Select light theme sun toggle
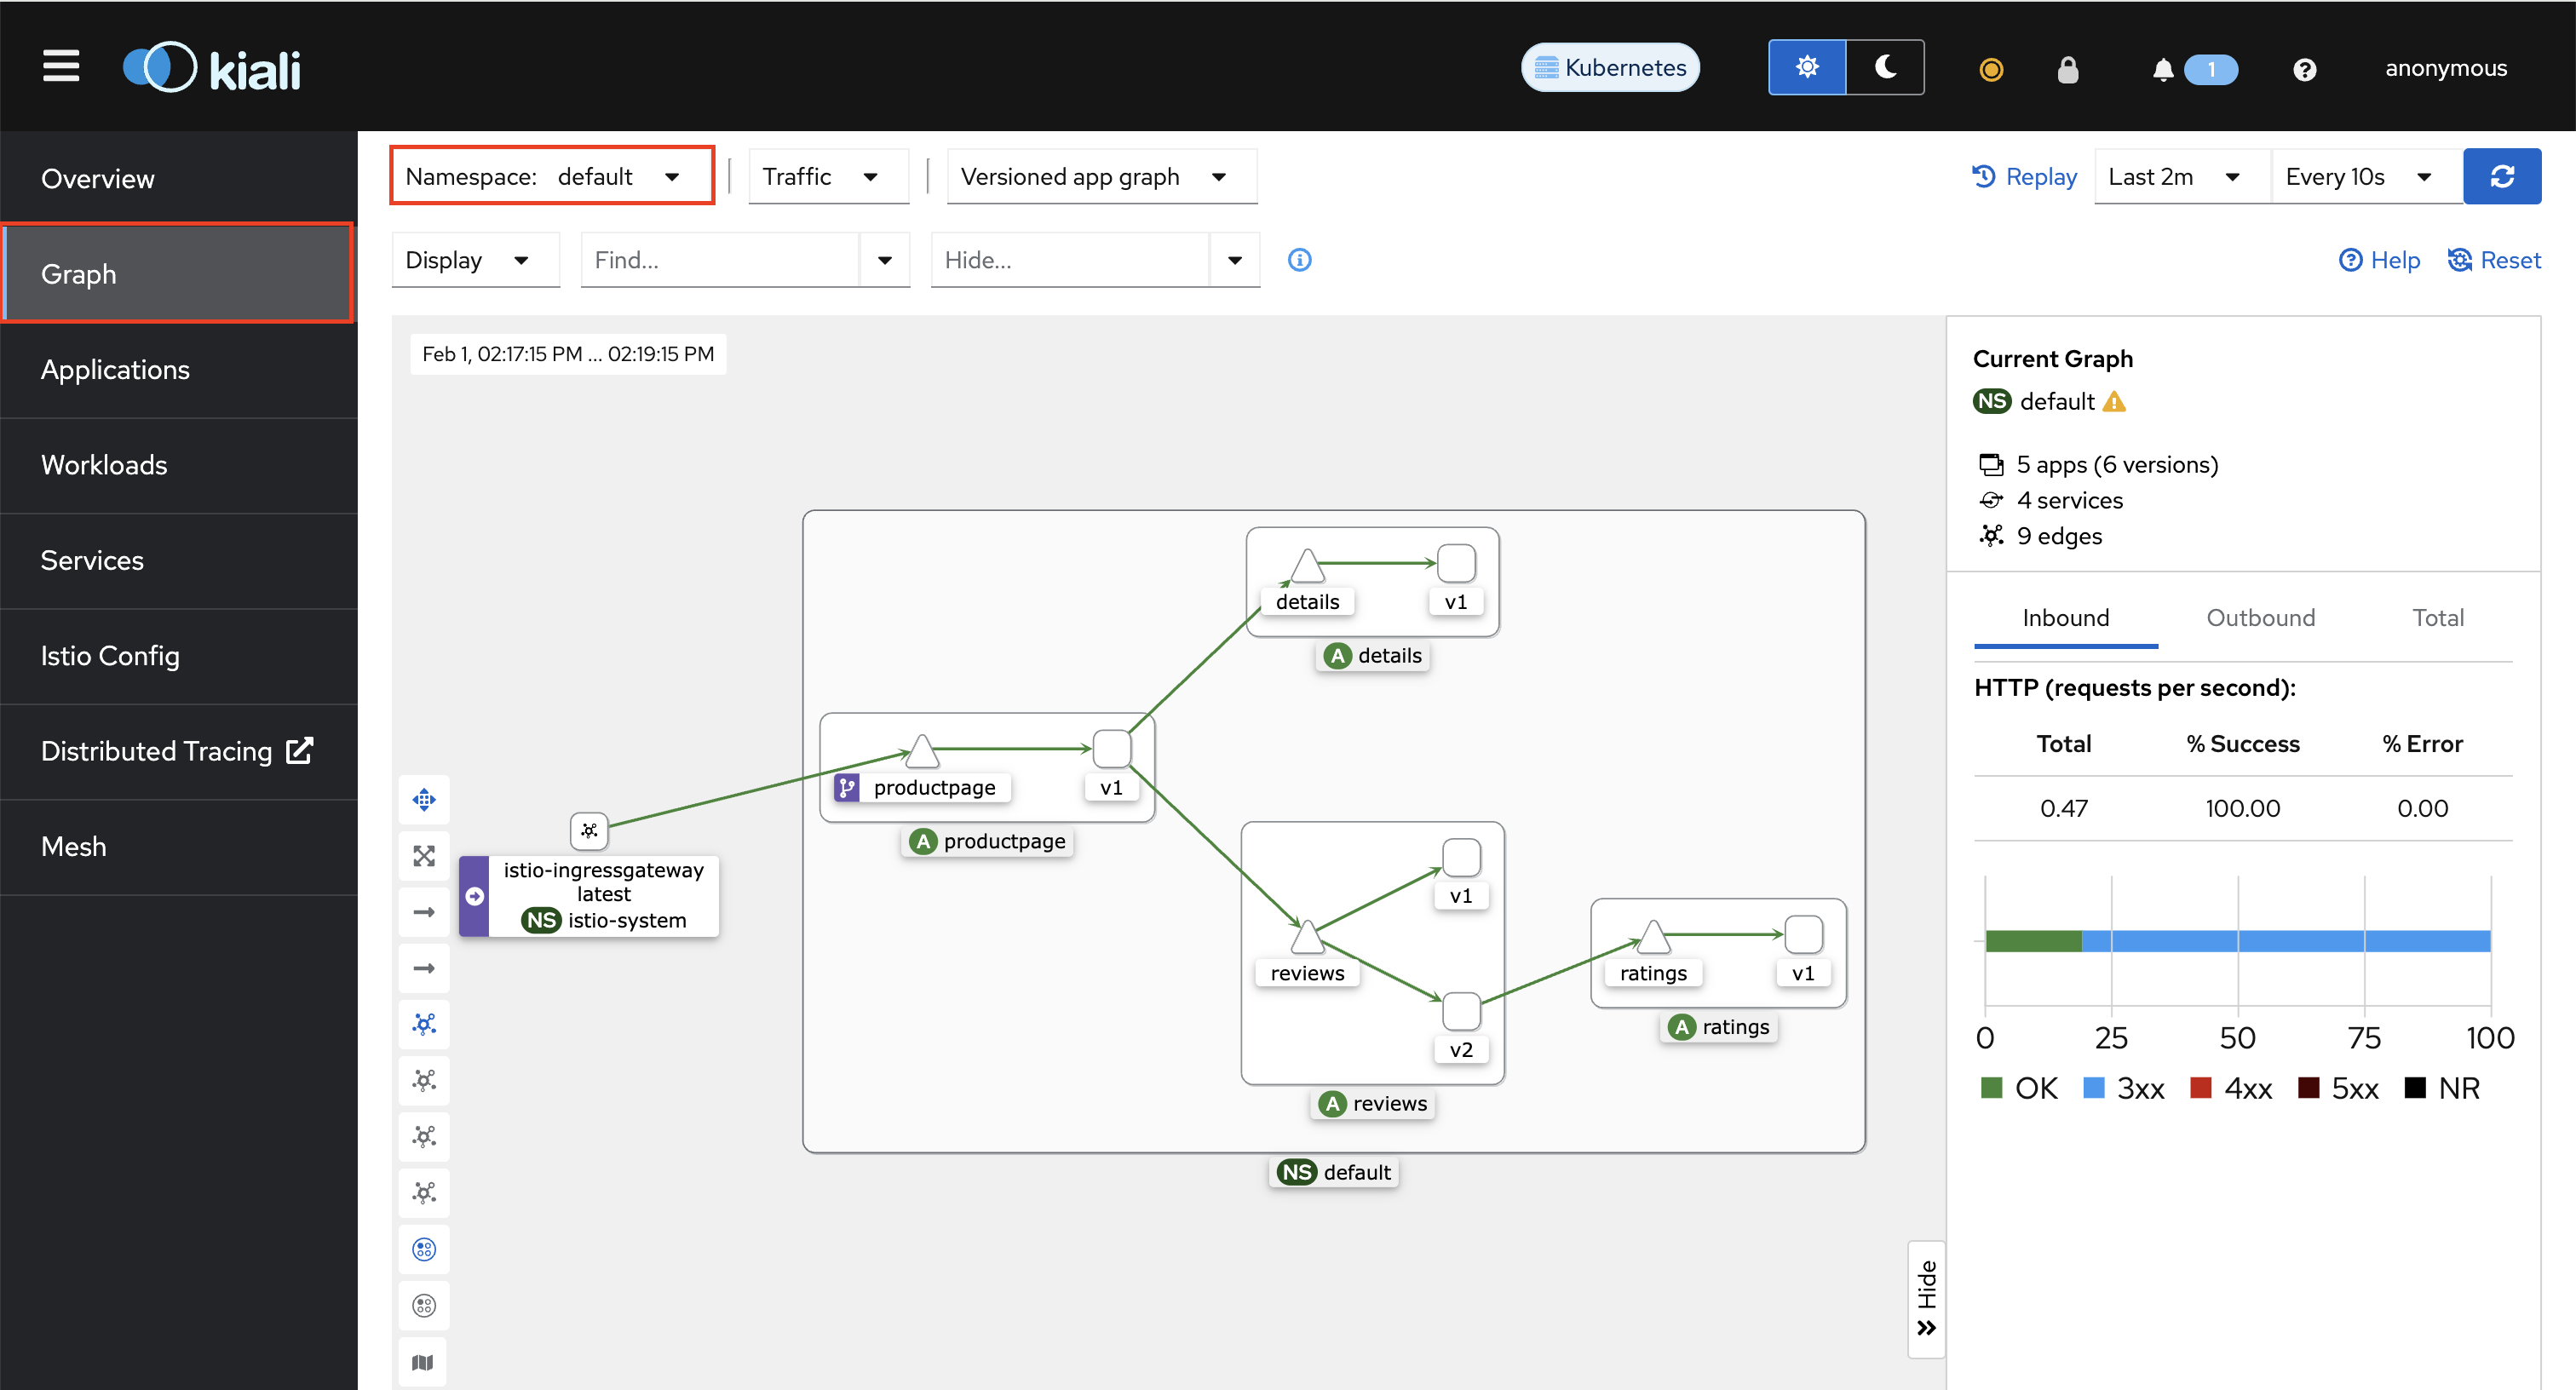This screenshot has width=2576, height=1390. 1807,67
